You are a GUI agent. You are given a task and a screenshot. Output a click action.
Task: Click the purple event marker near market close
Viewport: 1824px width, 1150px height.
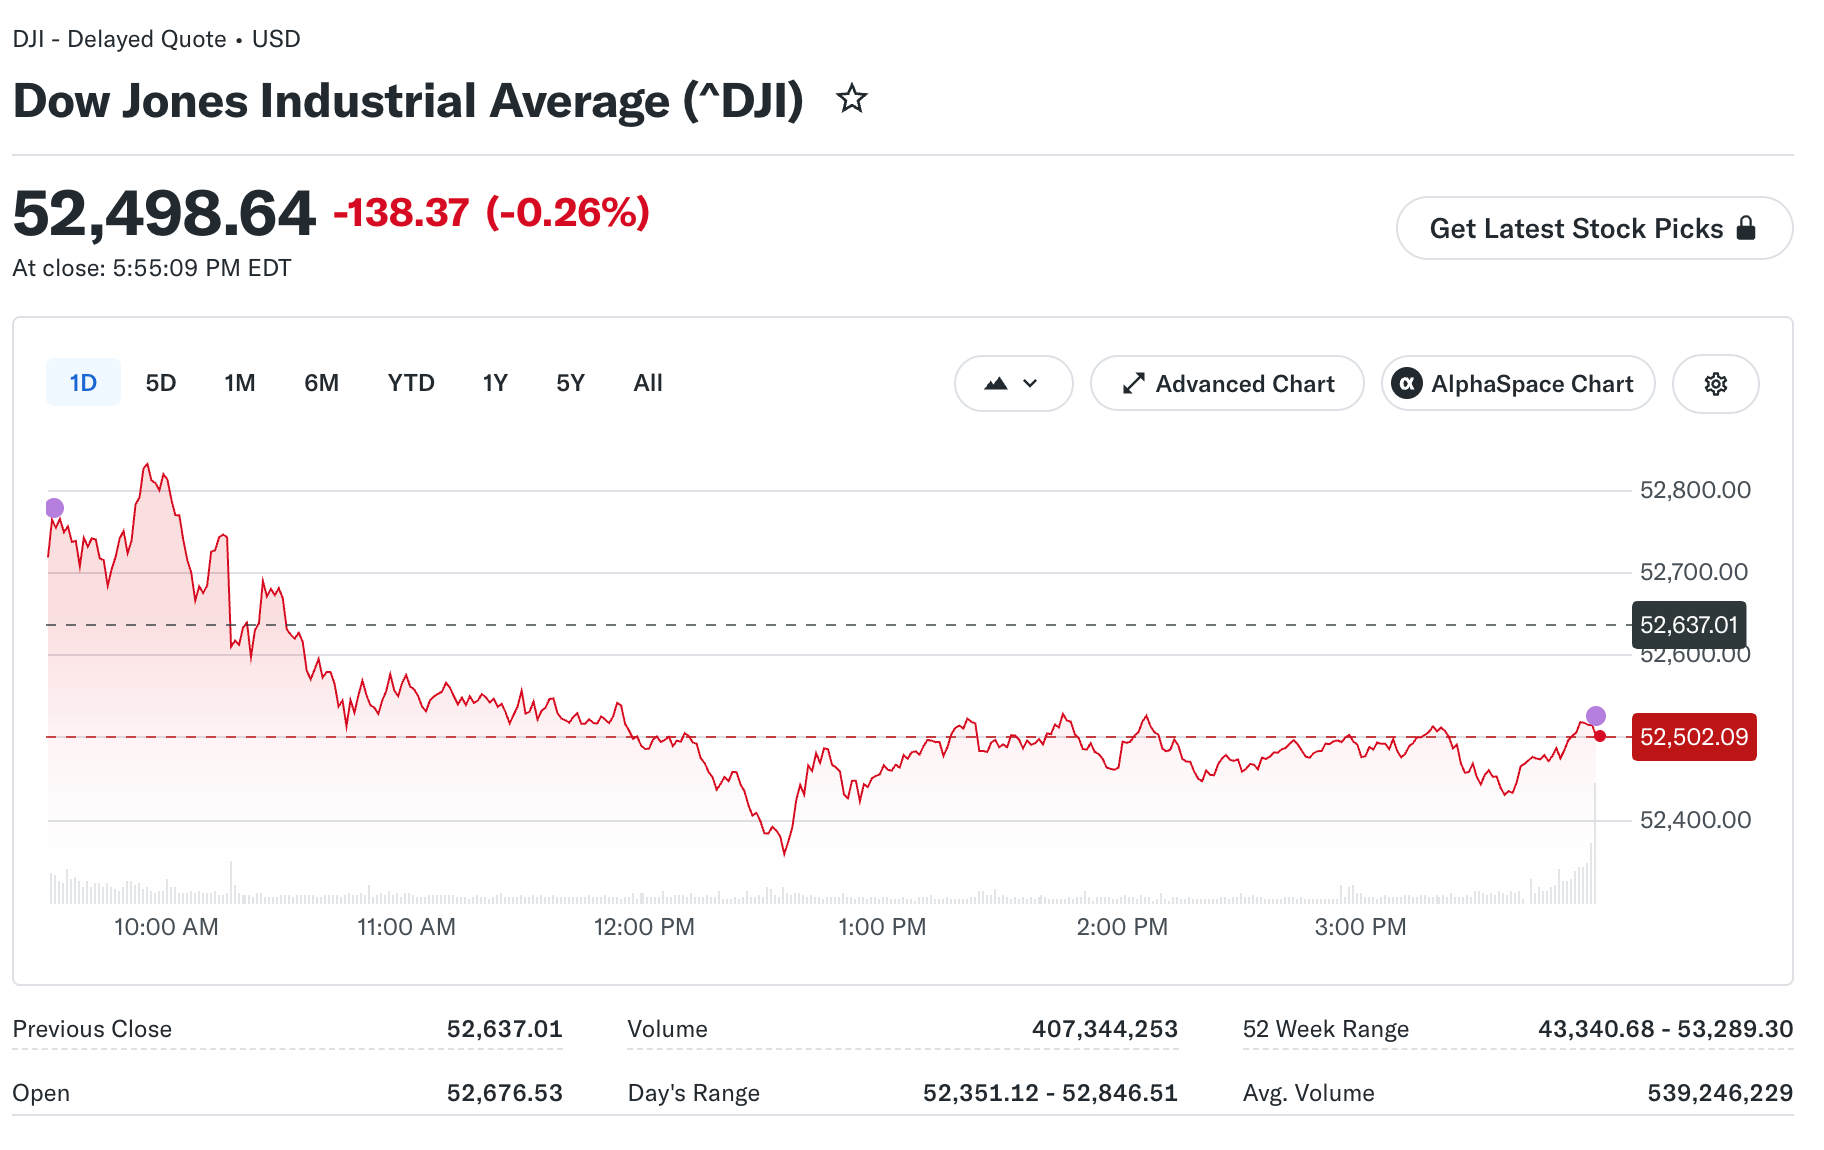tap(1596, 716)
